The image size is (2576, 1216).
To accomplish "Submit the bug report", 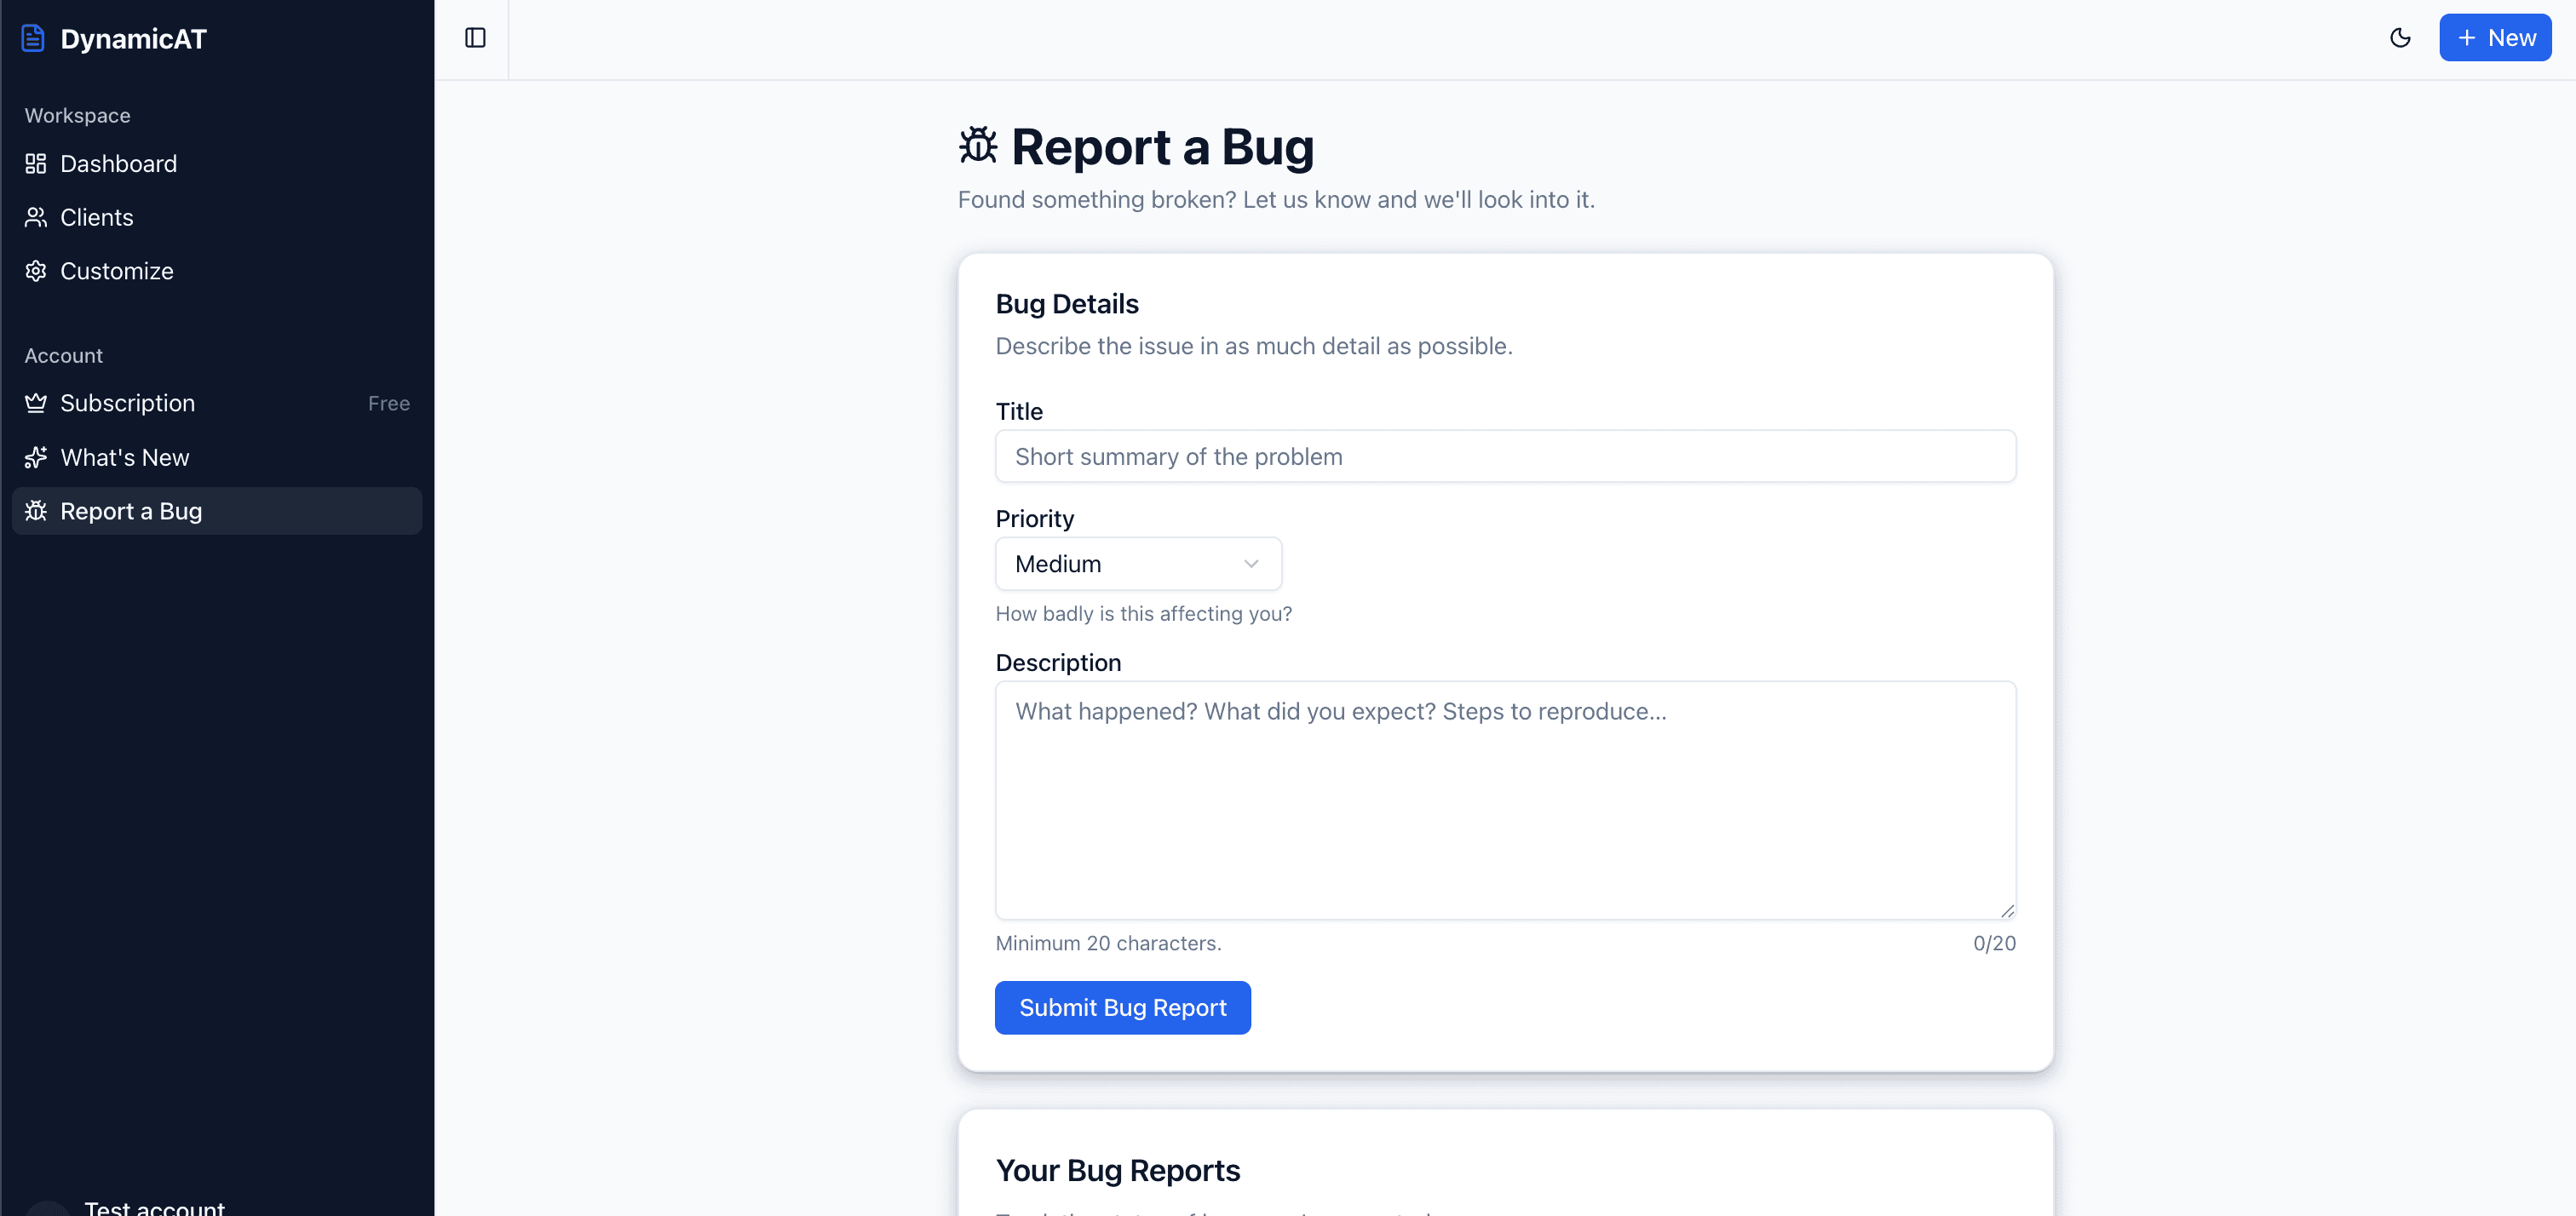I will tap(1122, 1007).
